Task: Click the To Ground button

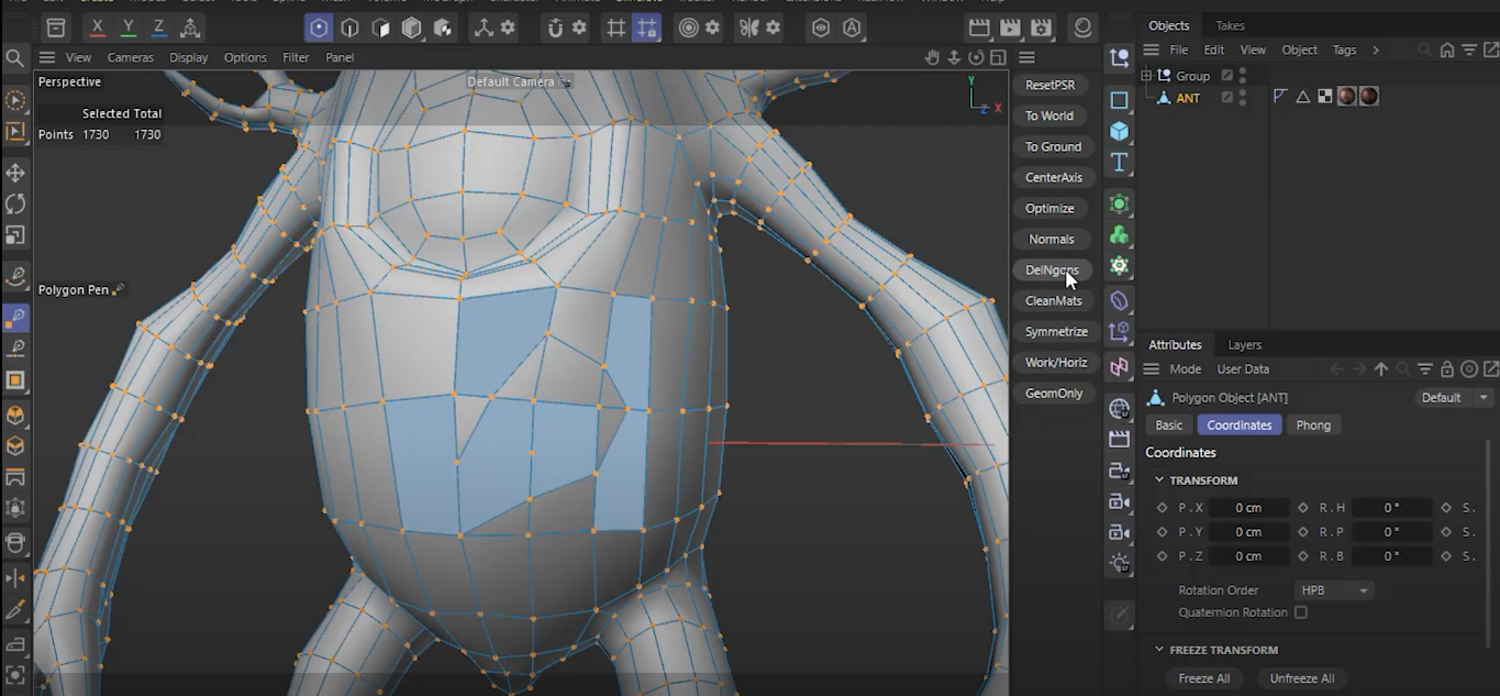Action: point(1053,147)
